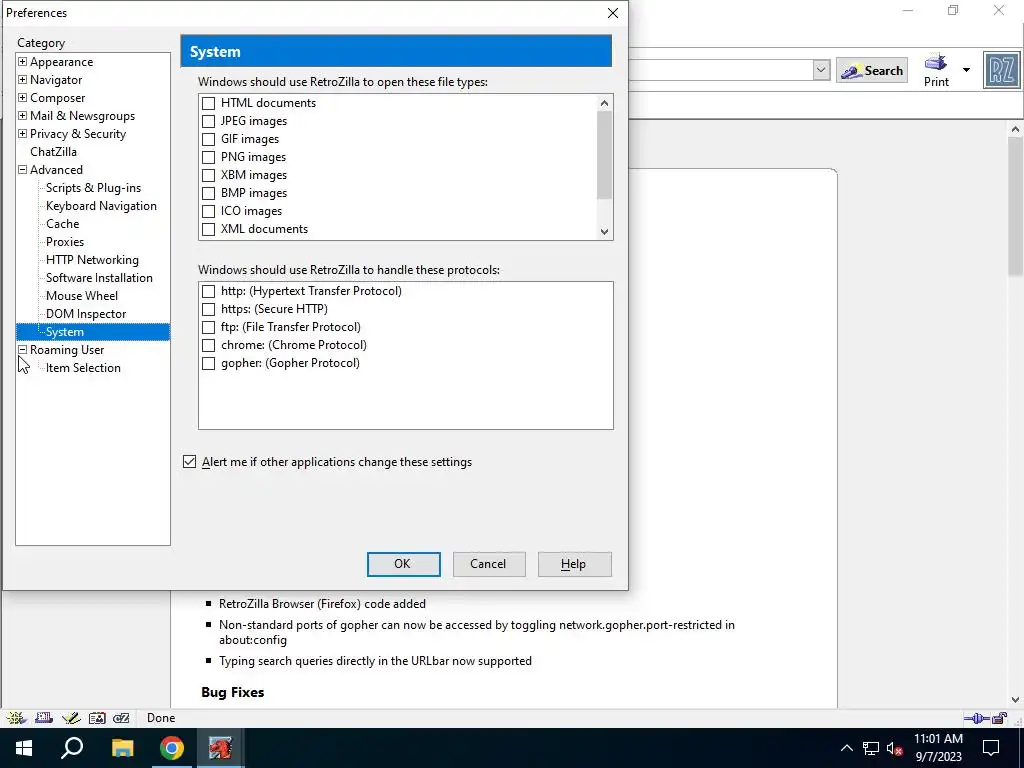Select ChatZilla in category tree
1024x768 pixels.
click(x=54, y=152)
